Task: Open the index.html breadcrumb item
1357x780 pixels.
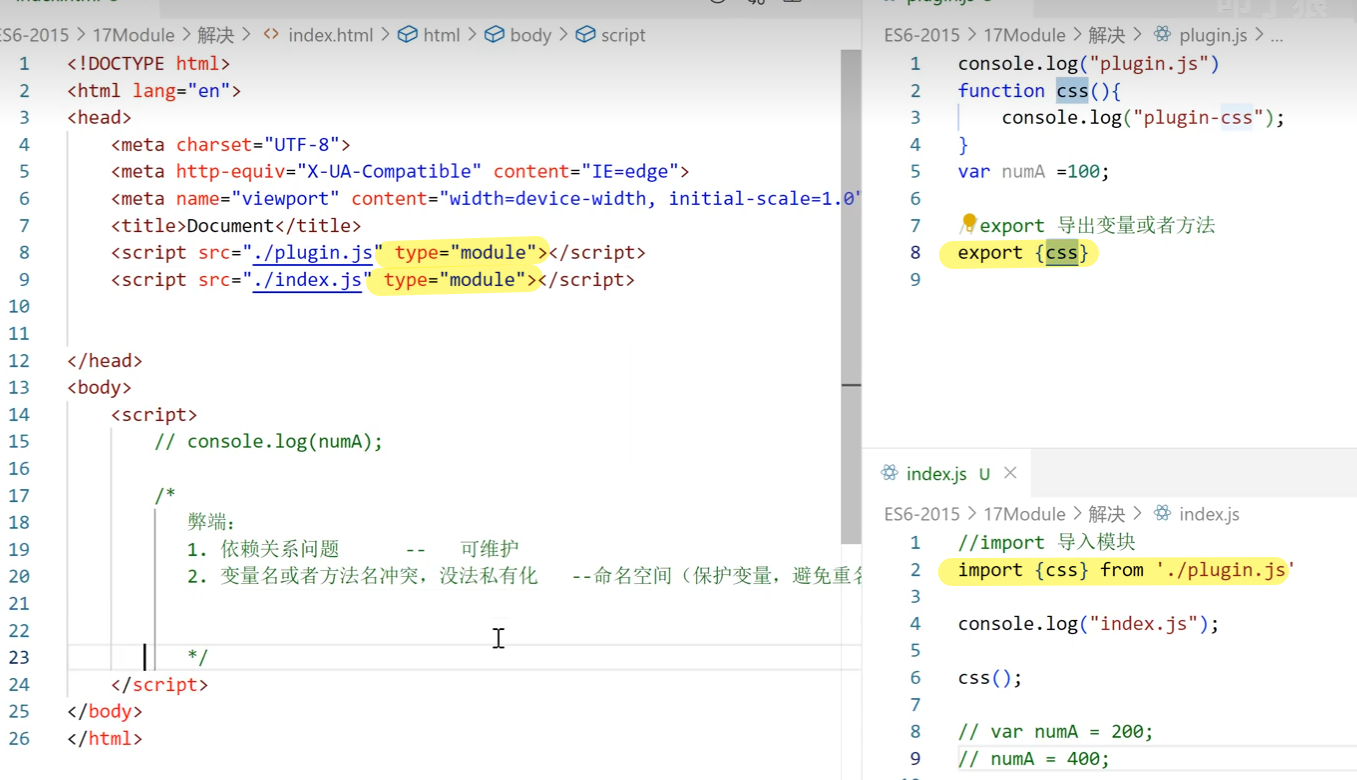Action: point(330,35)
